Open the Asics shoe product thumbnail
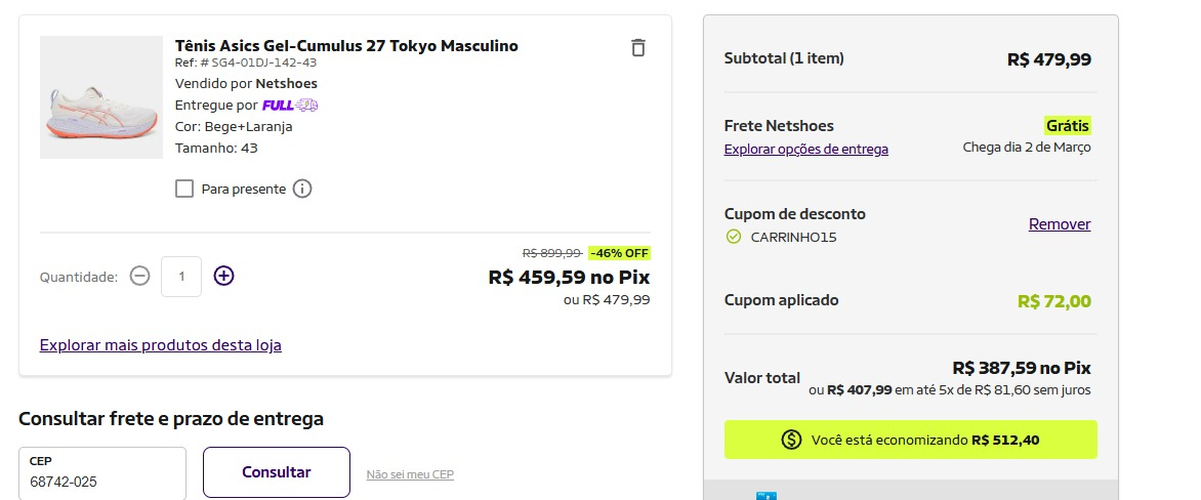 101,97
